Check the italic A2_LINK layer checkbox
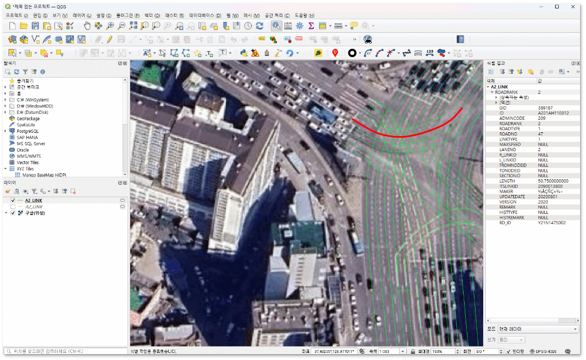 [13, 207]
